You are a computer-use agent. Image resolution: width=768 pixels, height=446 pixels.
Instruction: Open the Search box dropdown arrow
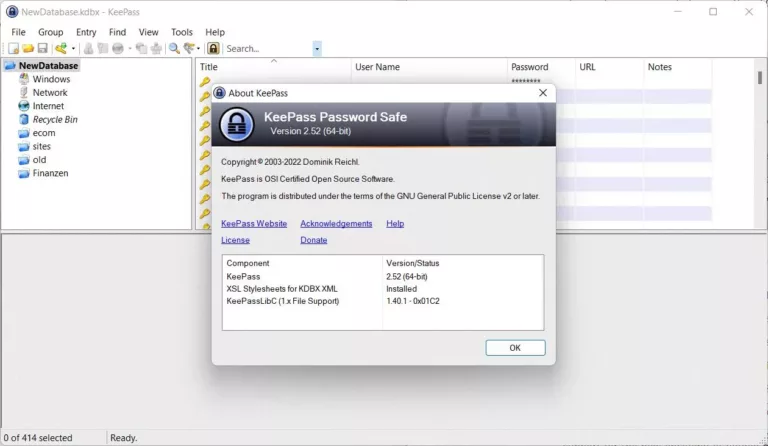[317, 48]
